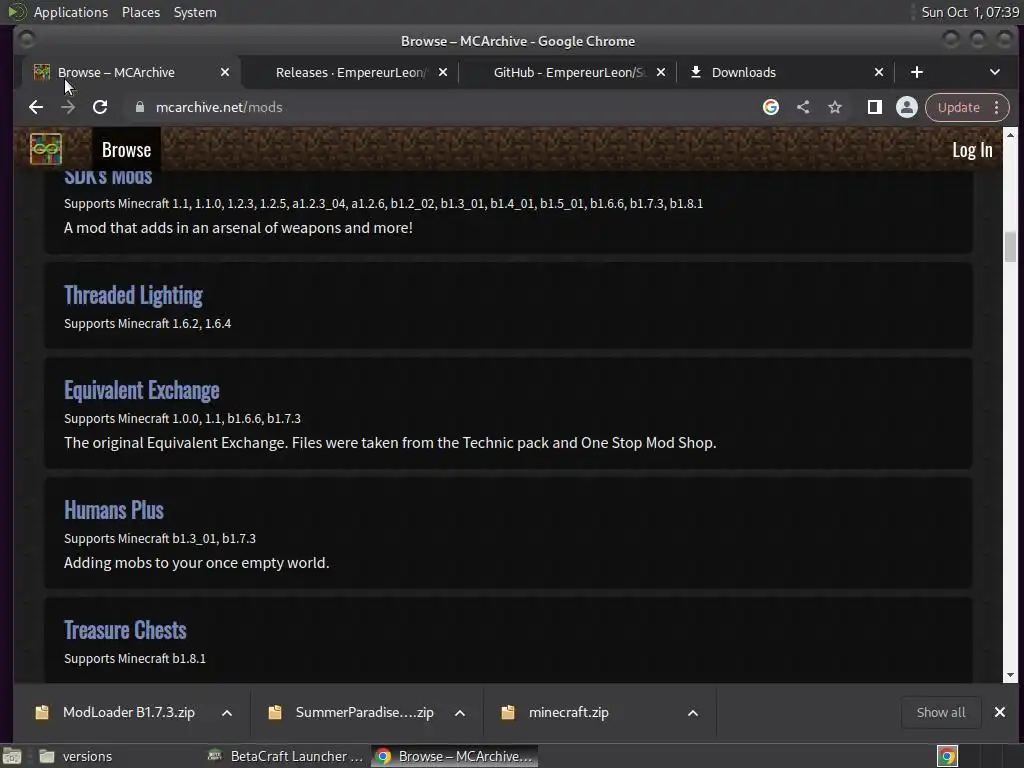1024x768 pixels.
Task: Close the Browse – MCArchive tab
Action: pos(225,72)
